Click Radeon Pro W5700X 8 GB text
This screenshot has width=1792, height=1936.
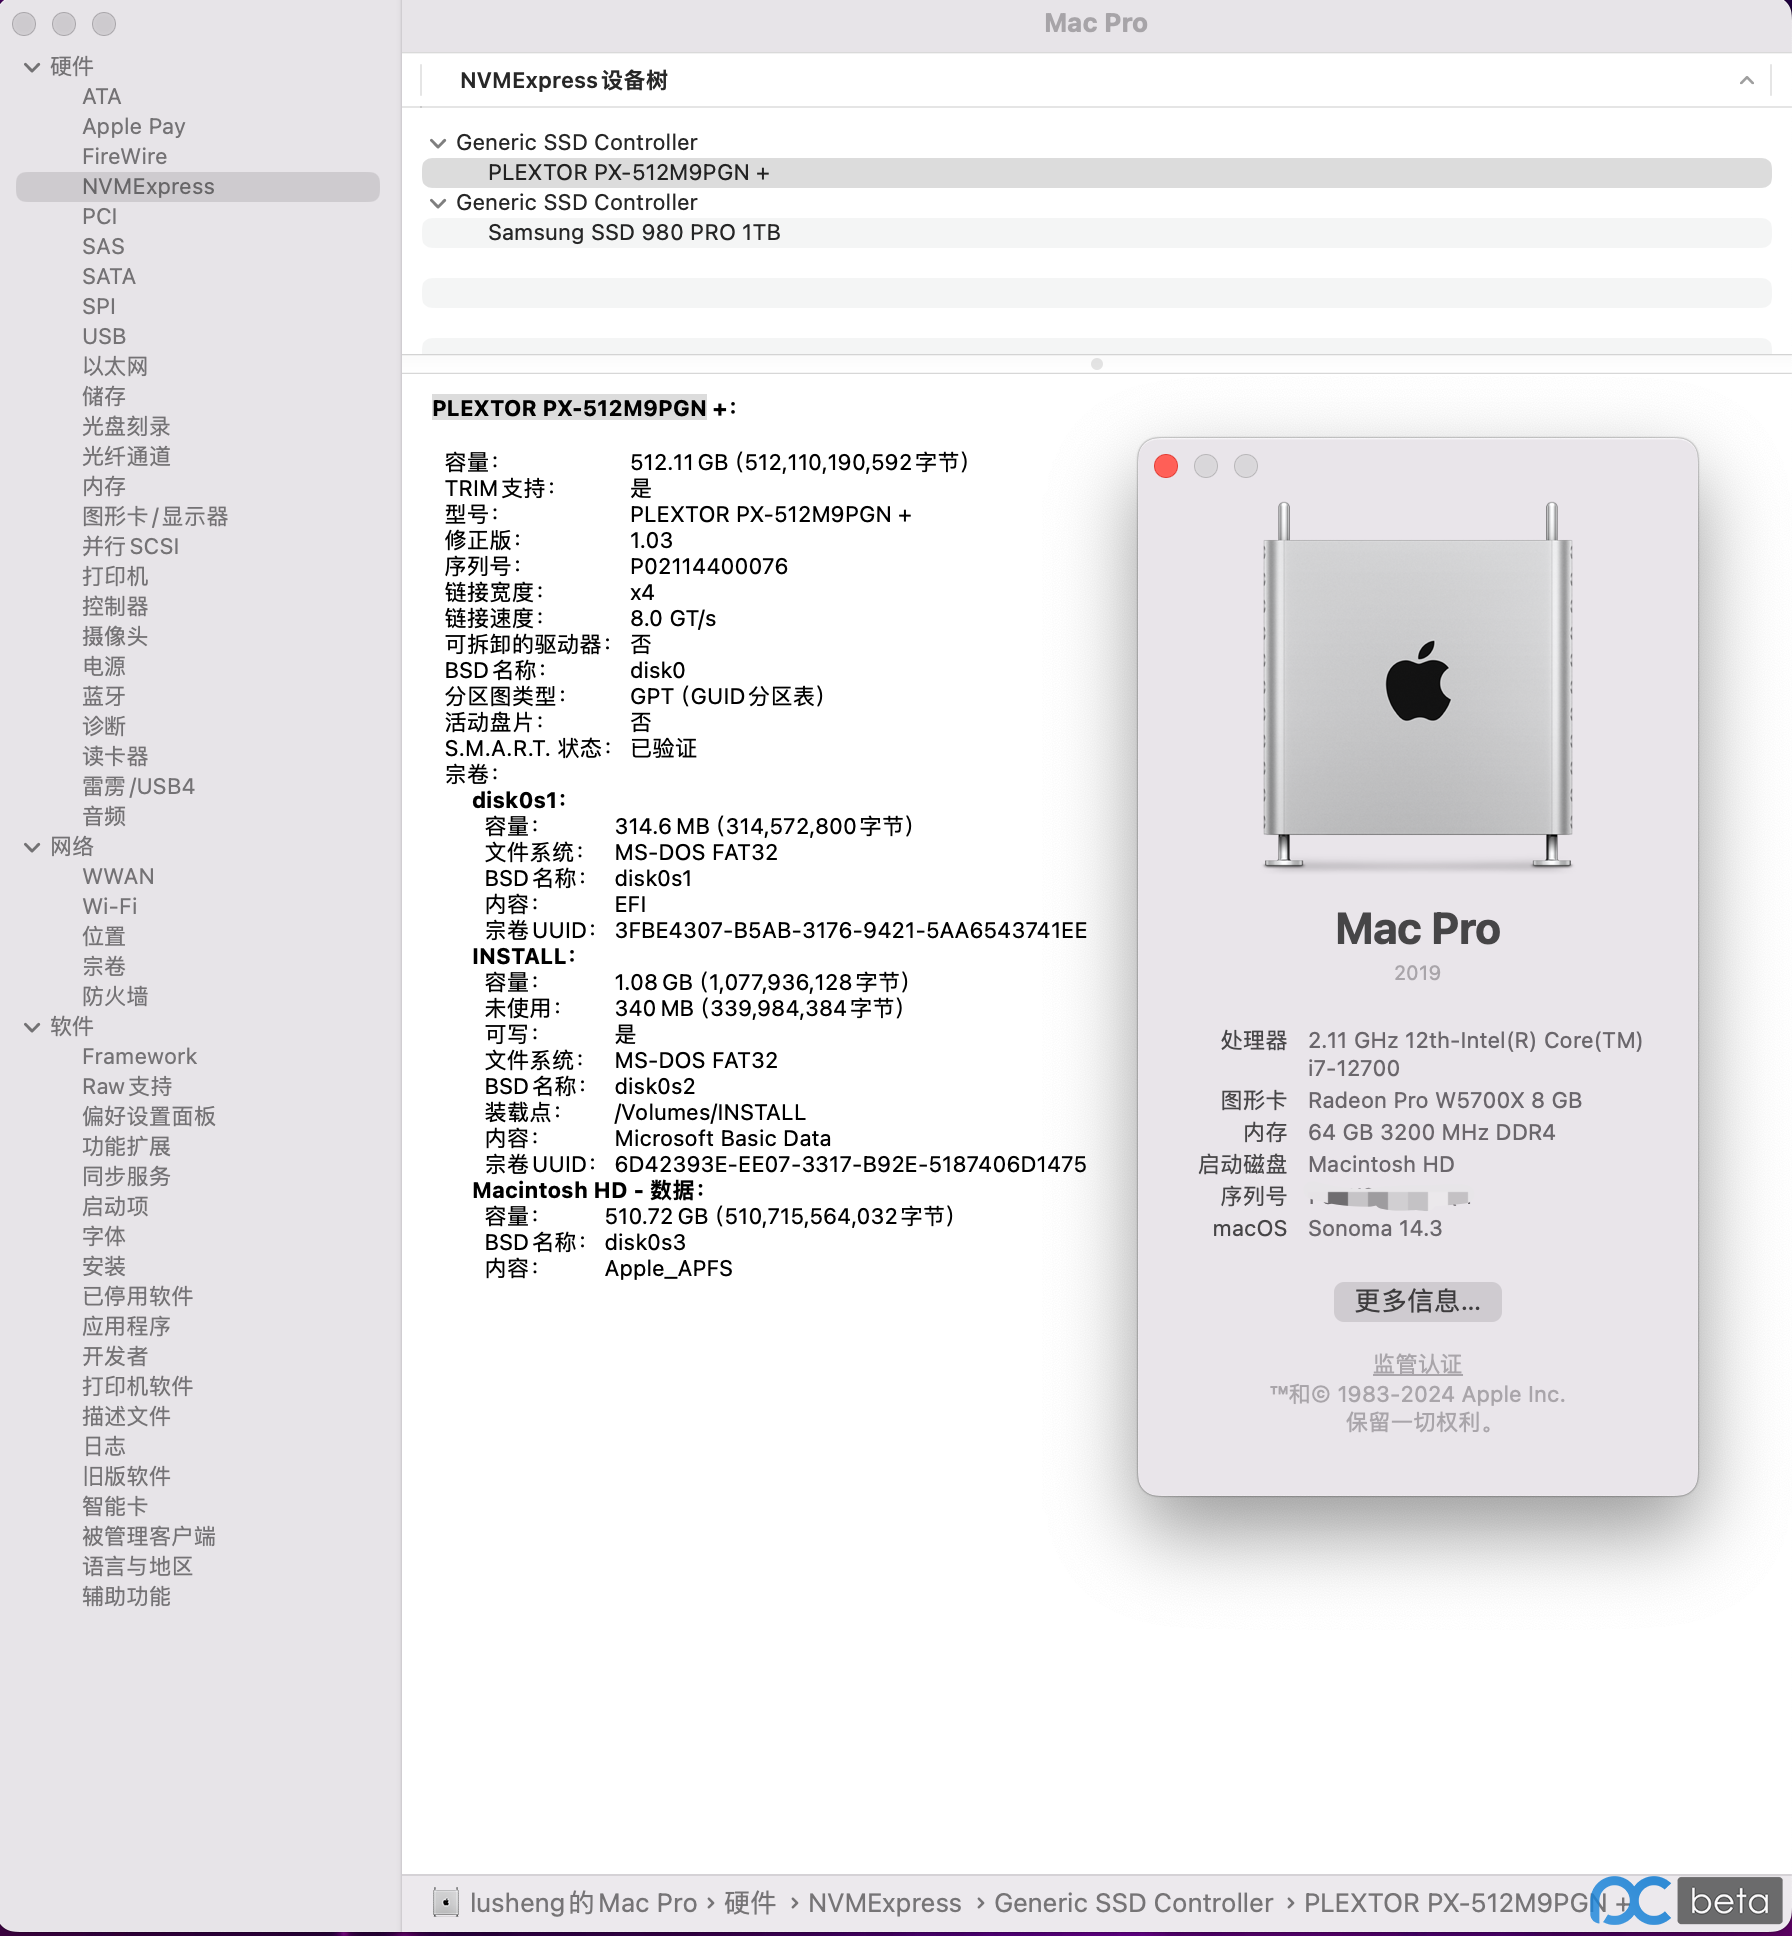point(1445,1101)
